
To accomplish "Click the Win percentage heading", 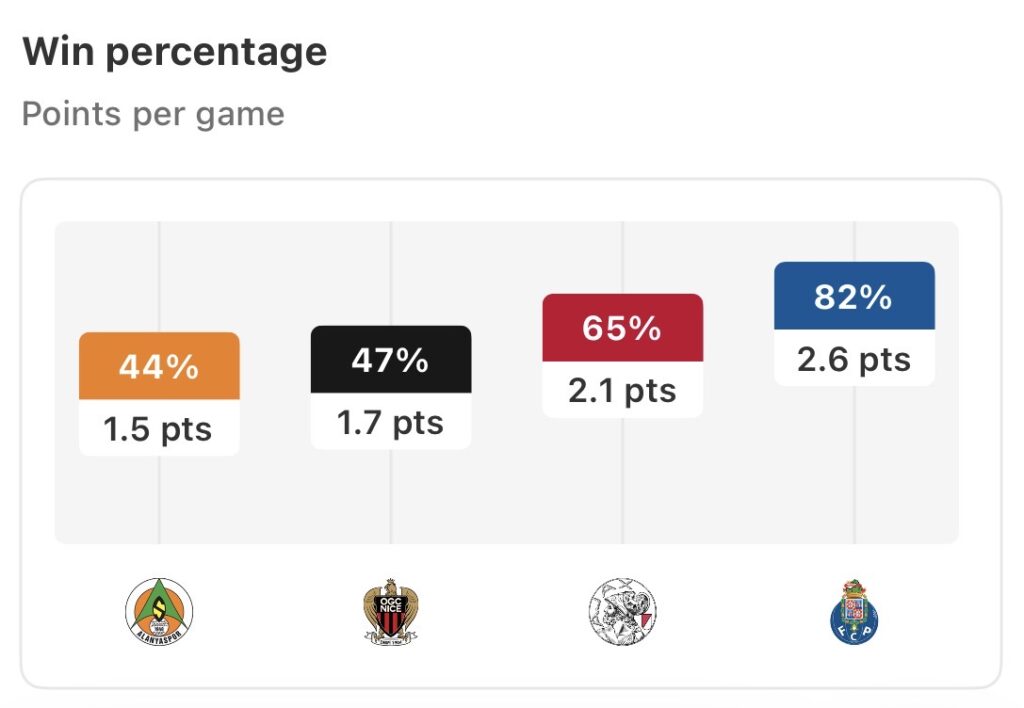I will [x=175, y=51].
